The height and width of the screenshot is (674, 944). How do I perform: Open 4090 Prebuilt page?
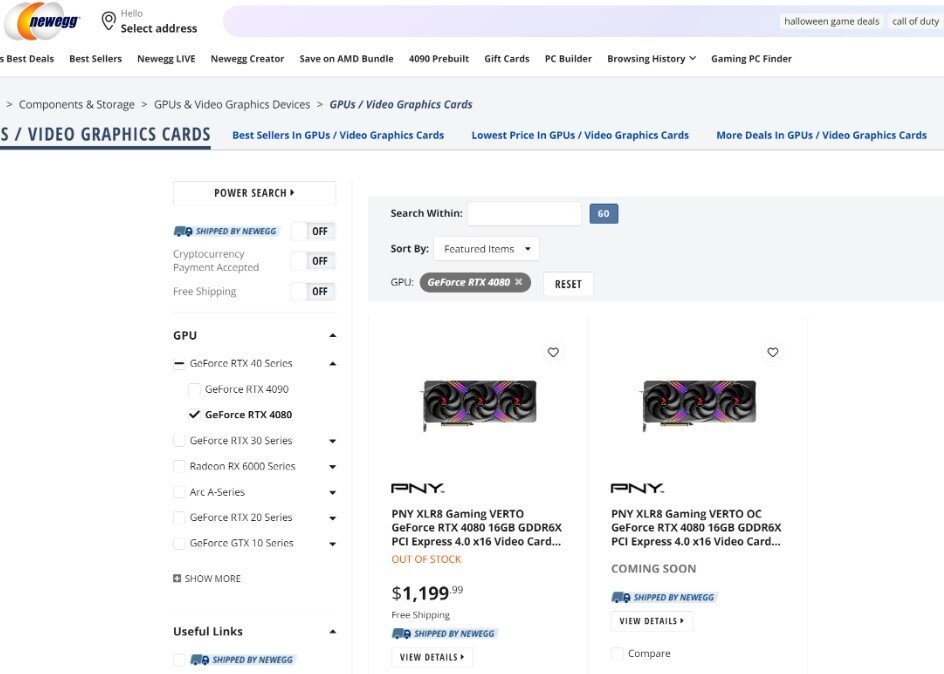438,58
